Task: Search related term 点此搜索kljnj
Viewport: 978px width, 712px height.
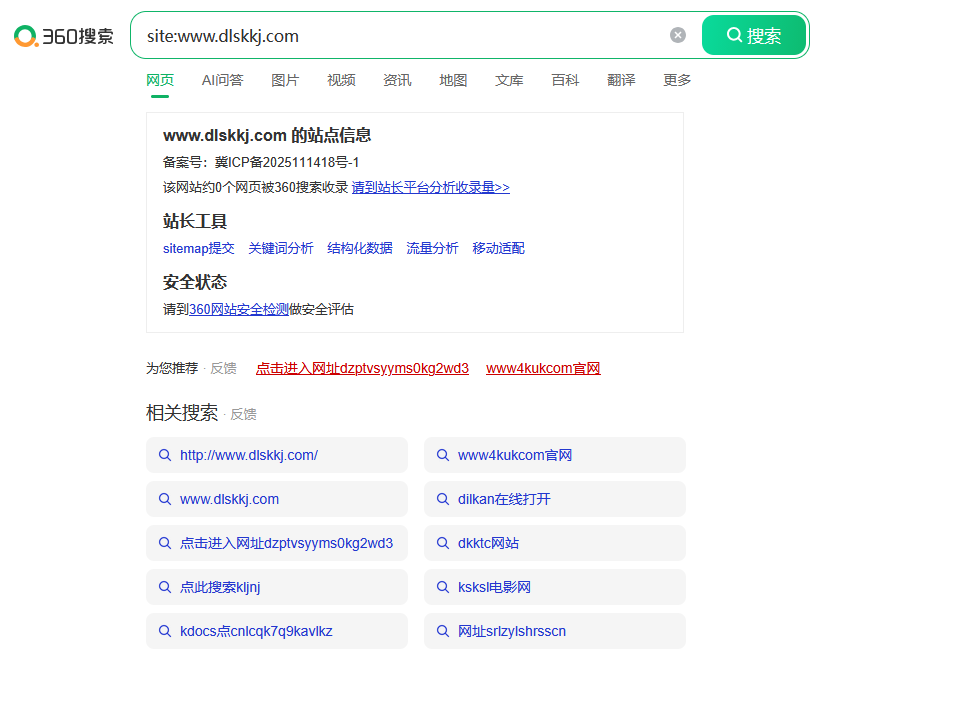Action: [277, 587]
